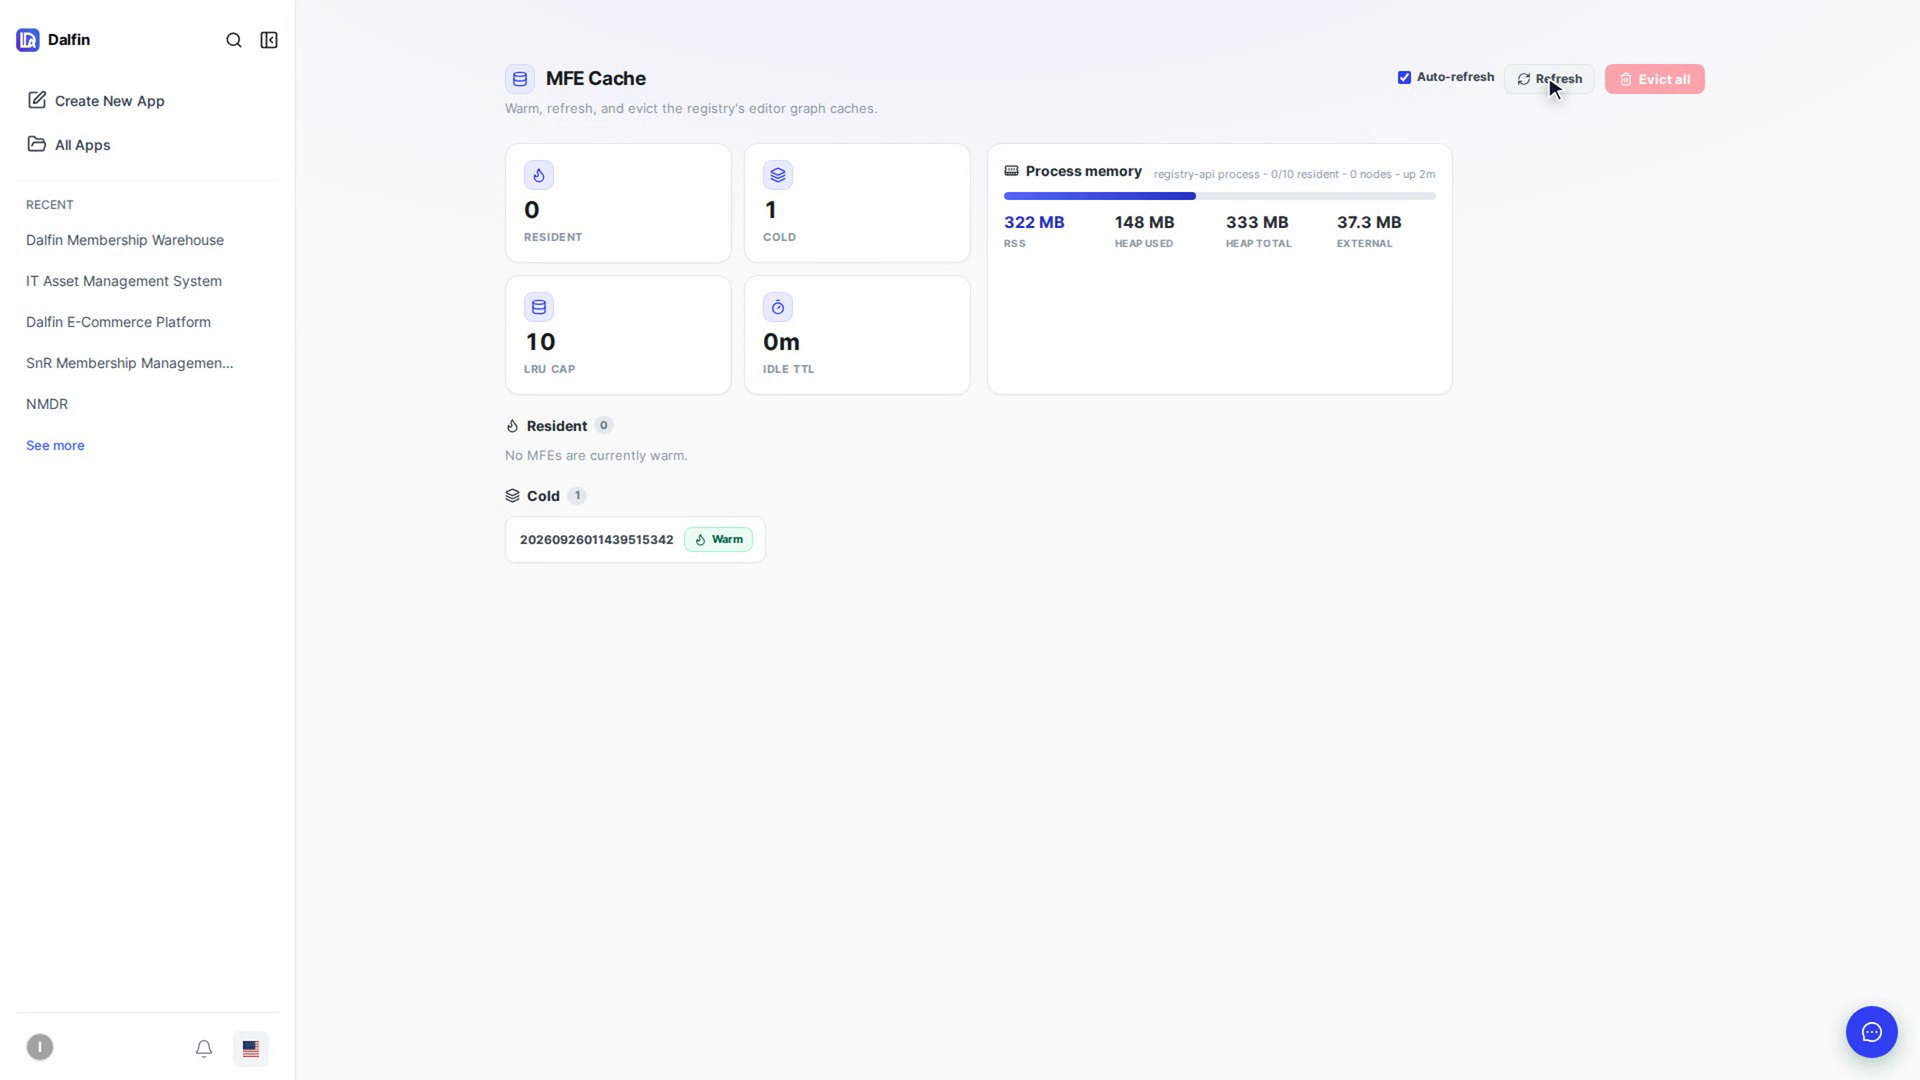Expand recent apps with See more
The height and width of the screenshot is (1080, 1920).
[55, 446]
